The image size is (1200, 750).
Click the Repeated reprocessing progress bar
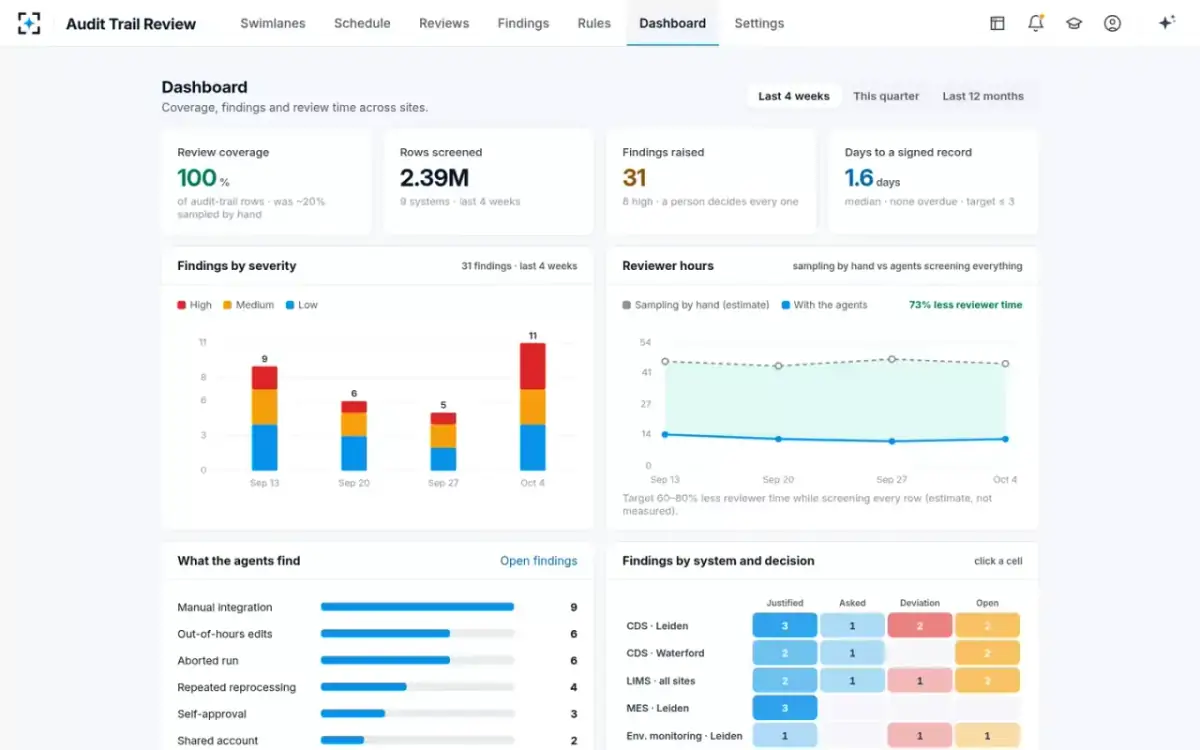click(417, 687)
